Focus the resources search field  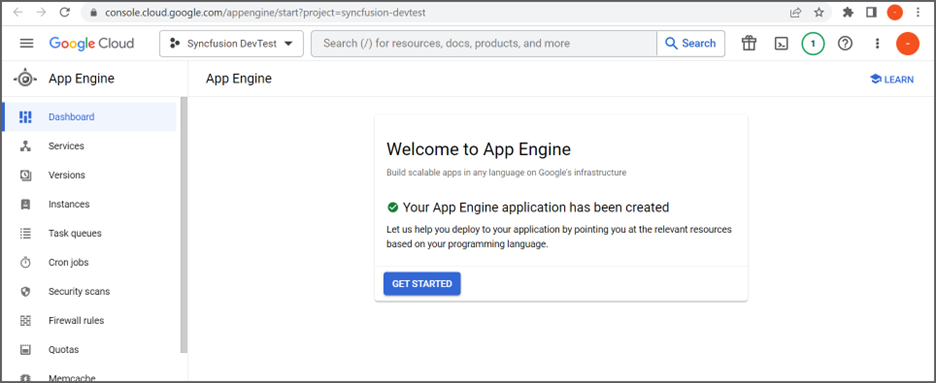click(x=484, y=44)
